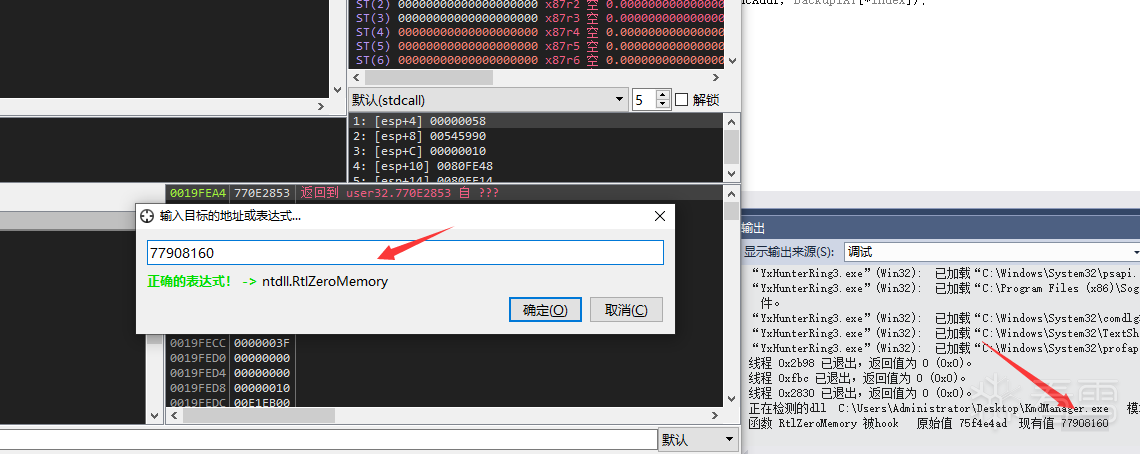Click the crosshair icon in the dialog title bar

[147, 216]
